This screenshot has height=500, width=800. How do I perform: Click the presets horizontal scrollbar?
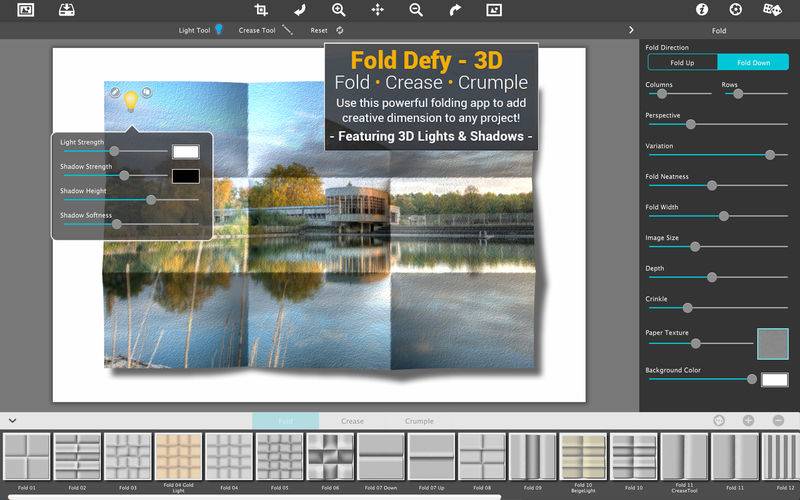(255, 497)
